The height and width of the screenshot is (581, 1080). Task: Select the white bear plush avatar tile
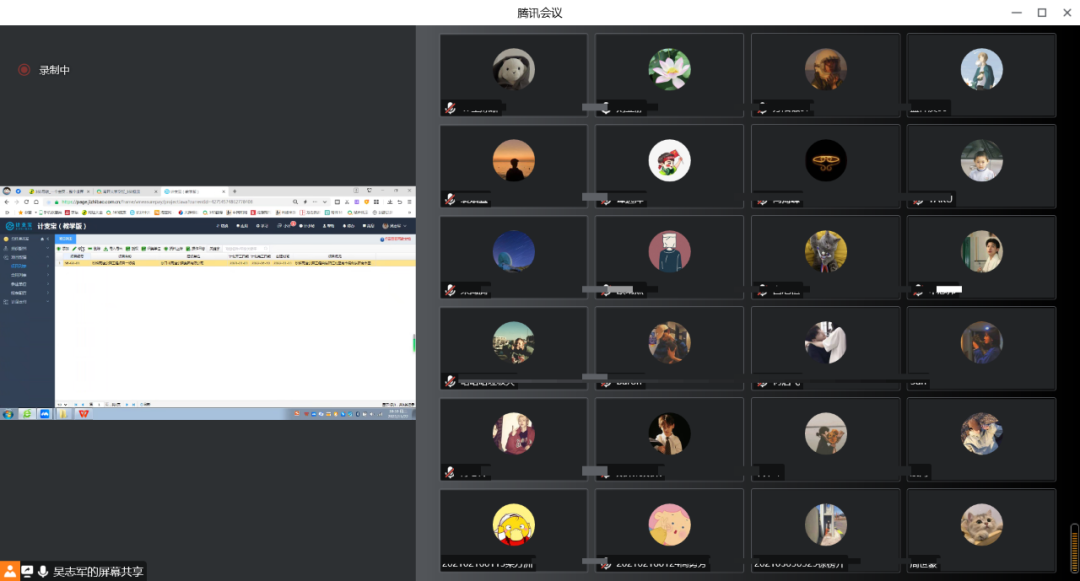point(514,75)
